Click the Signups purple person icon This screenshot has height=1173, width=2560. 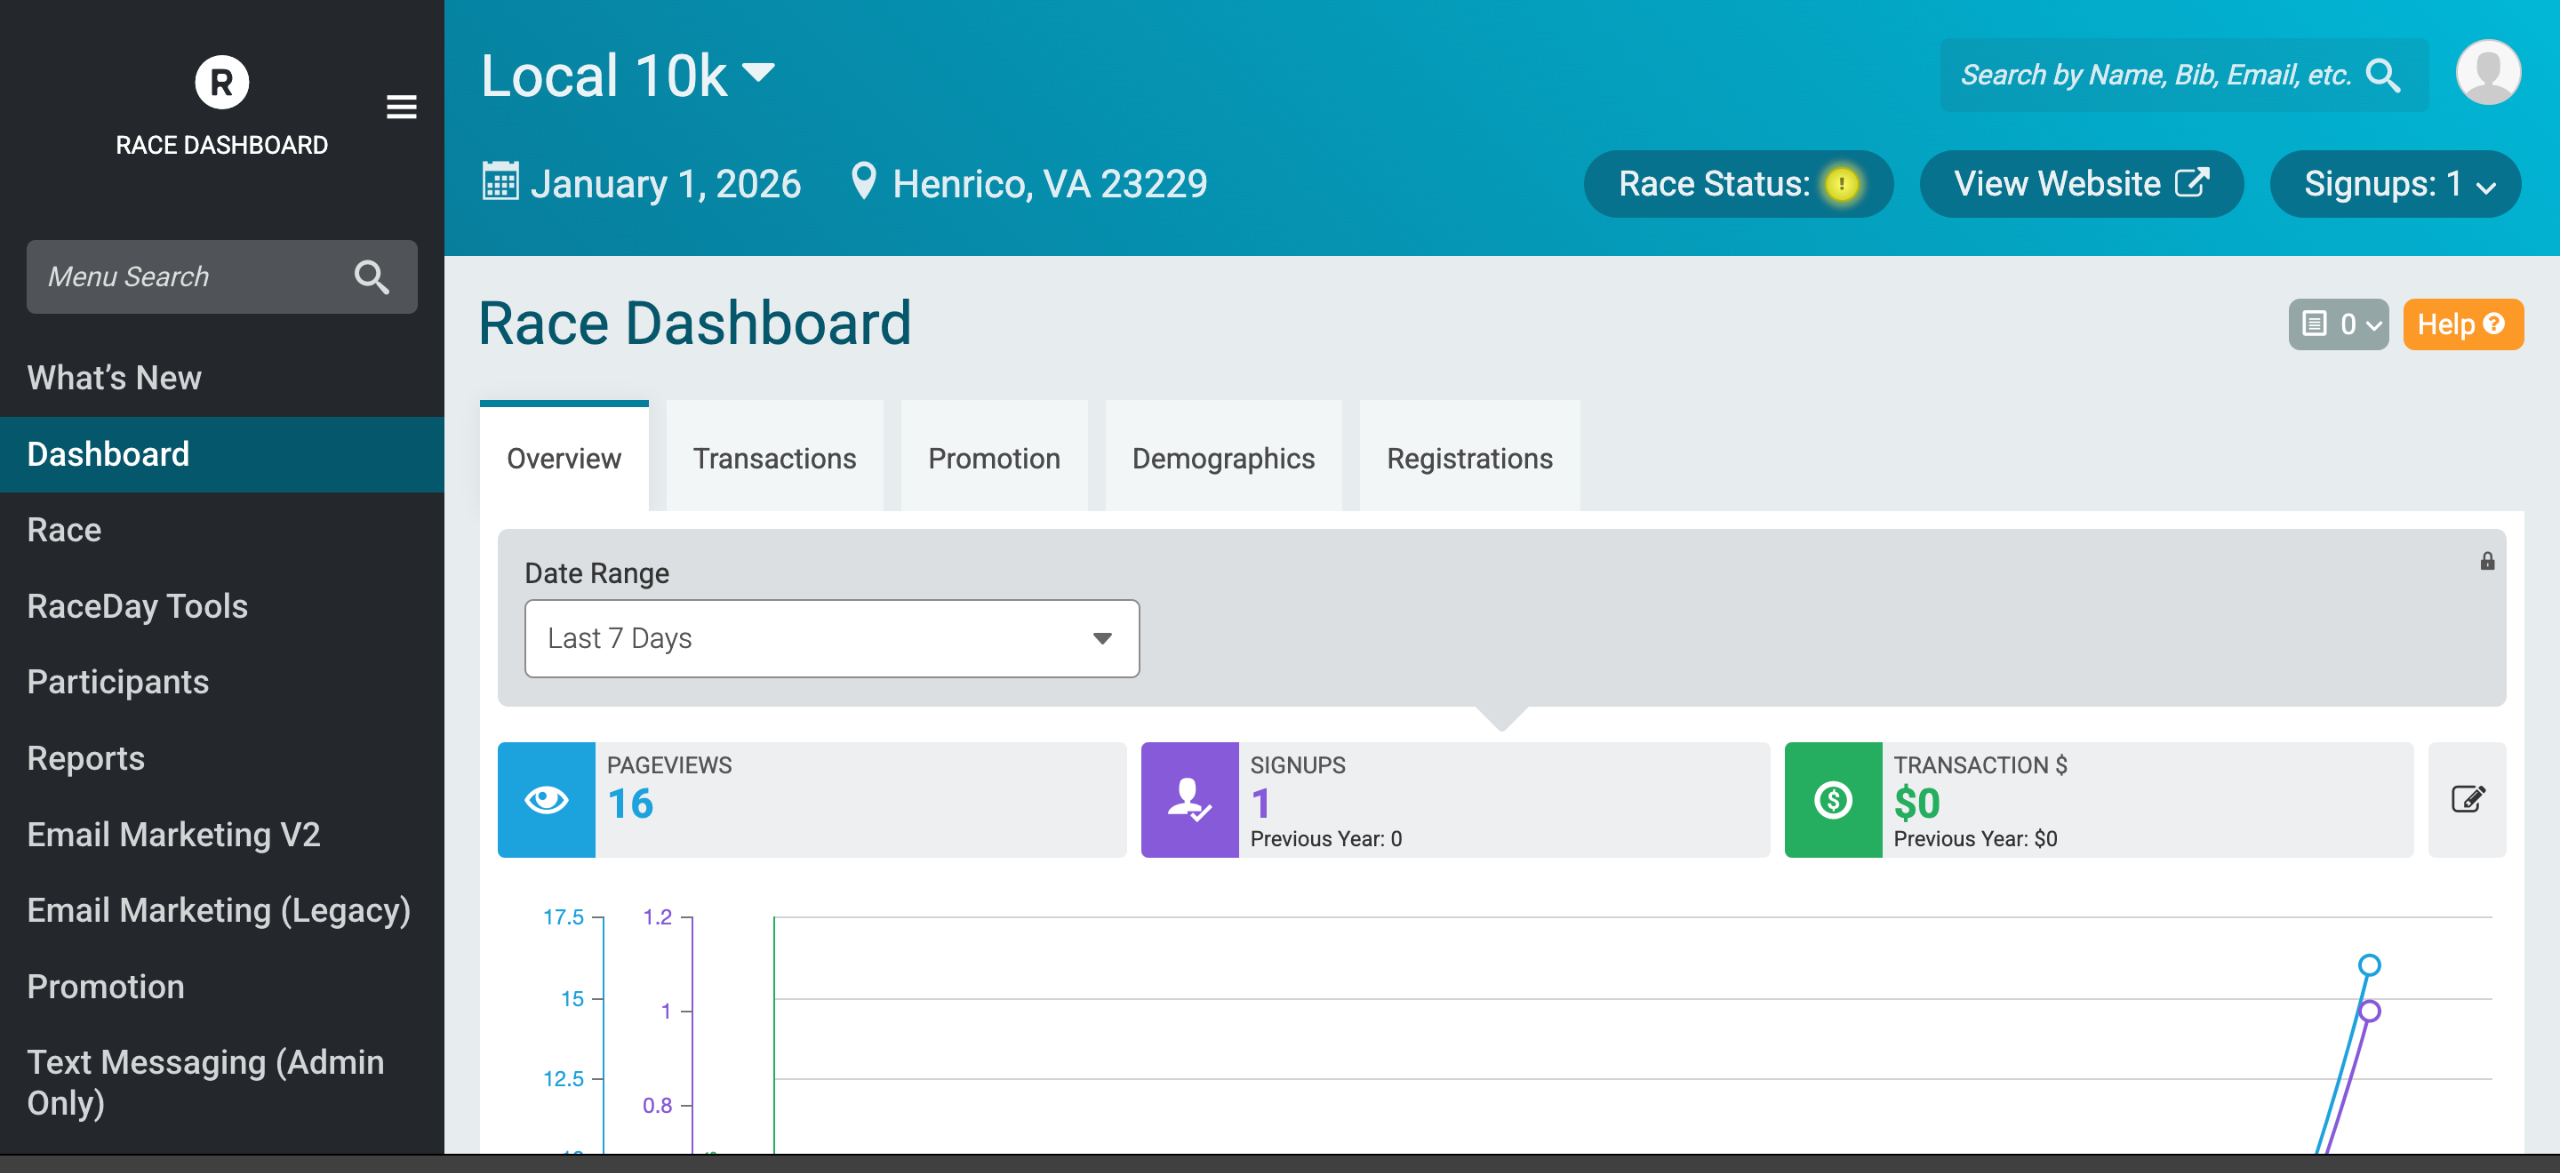(1189, 799)
